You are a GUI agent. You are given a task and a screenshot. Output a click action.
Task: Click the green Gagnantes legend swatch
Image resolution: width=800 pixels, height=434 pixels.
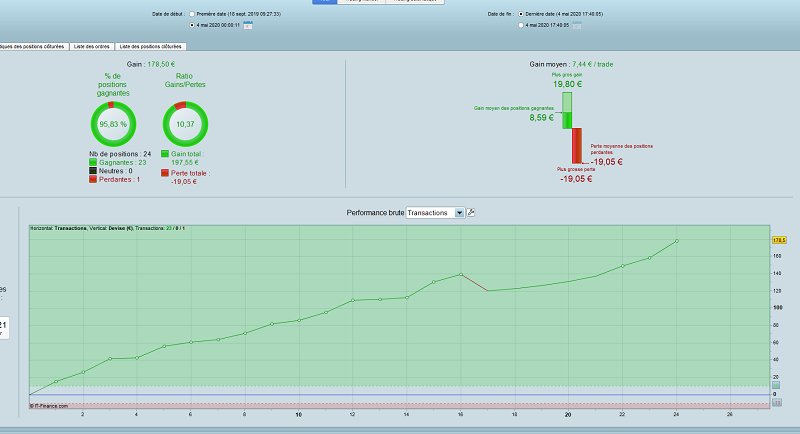(x=93, y=162)
